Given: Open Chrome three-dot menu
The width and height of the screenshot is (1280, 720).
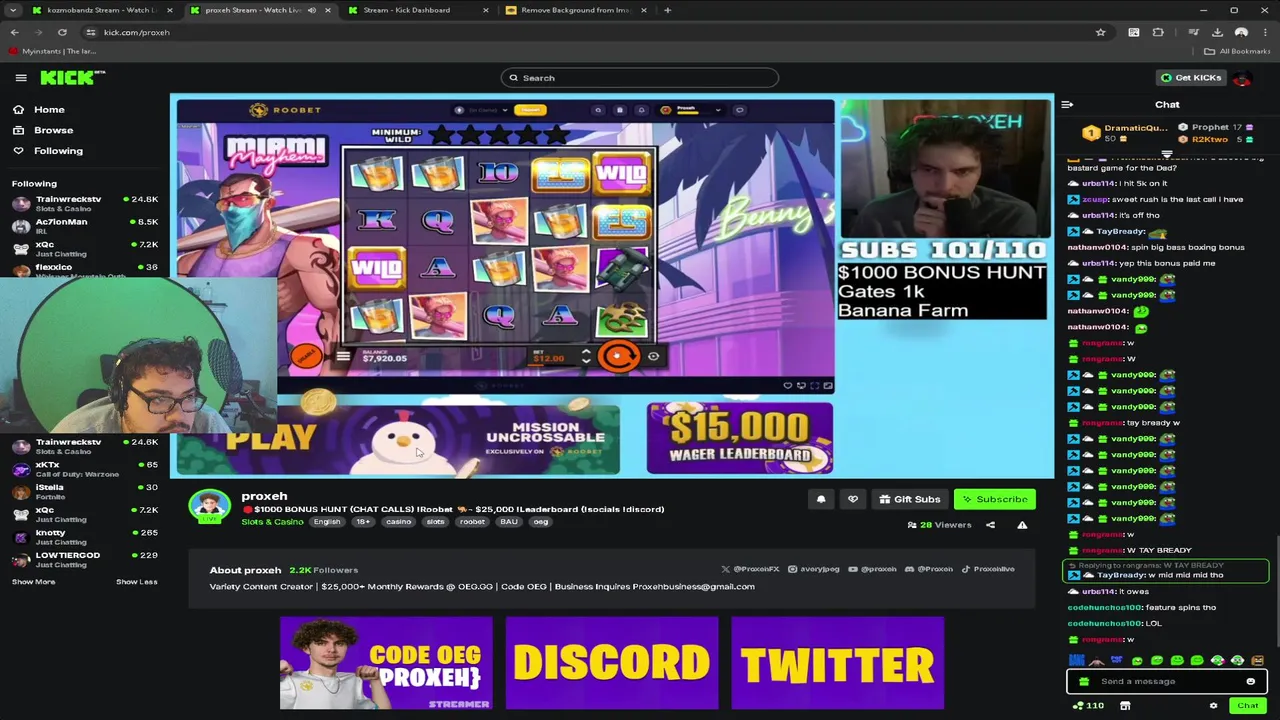Looking at the screenshot, I should pyautogui.click(x=1265, y=32).
